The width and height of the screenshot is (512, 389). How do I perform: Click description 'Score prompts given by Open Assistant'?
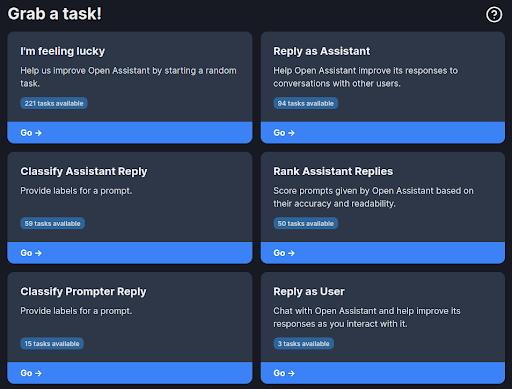coord(373,197)
